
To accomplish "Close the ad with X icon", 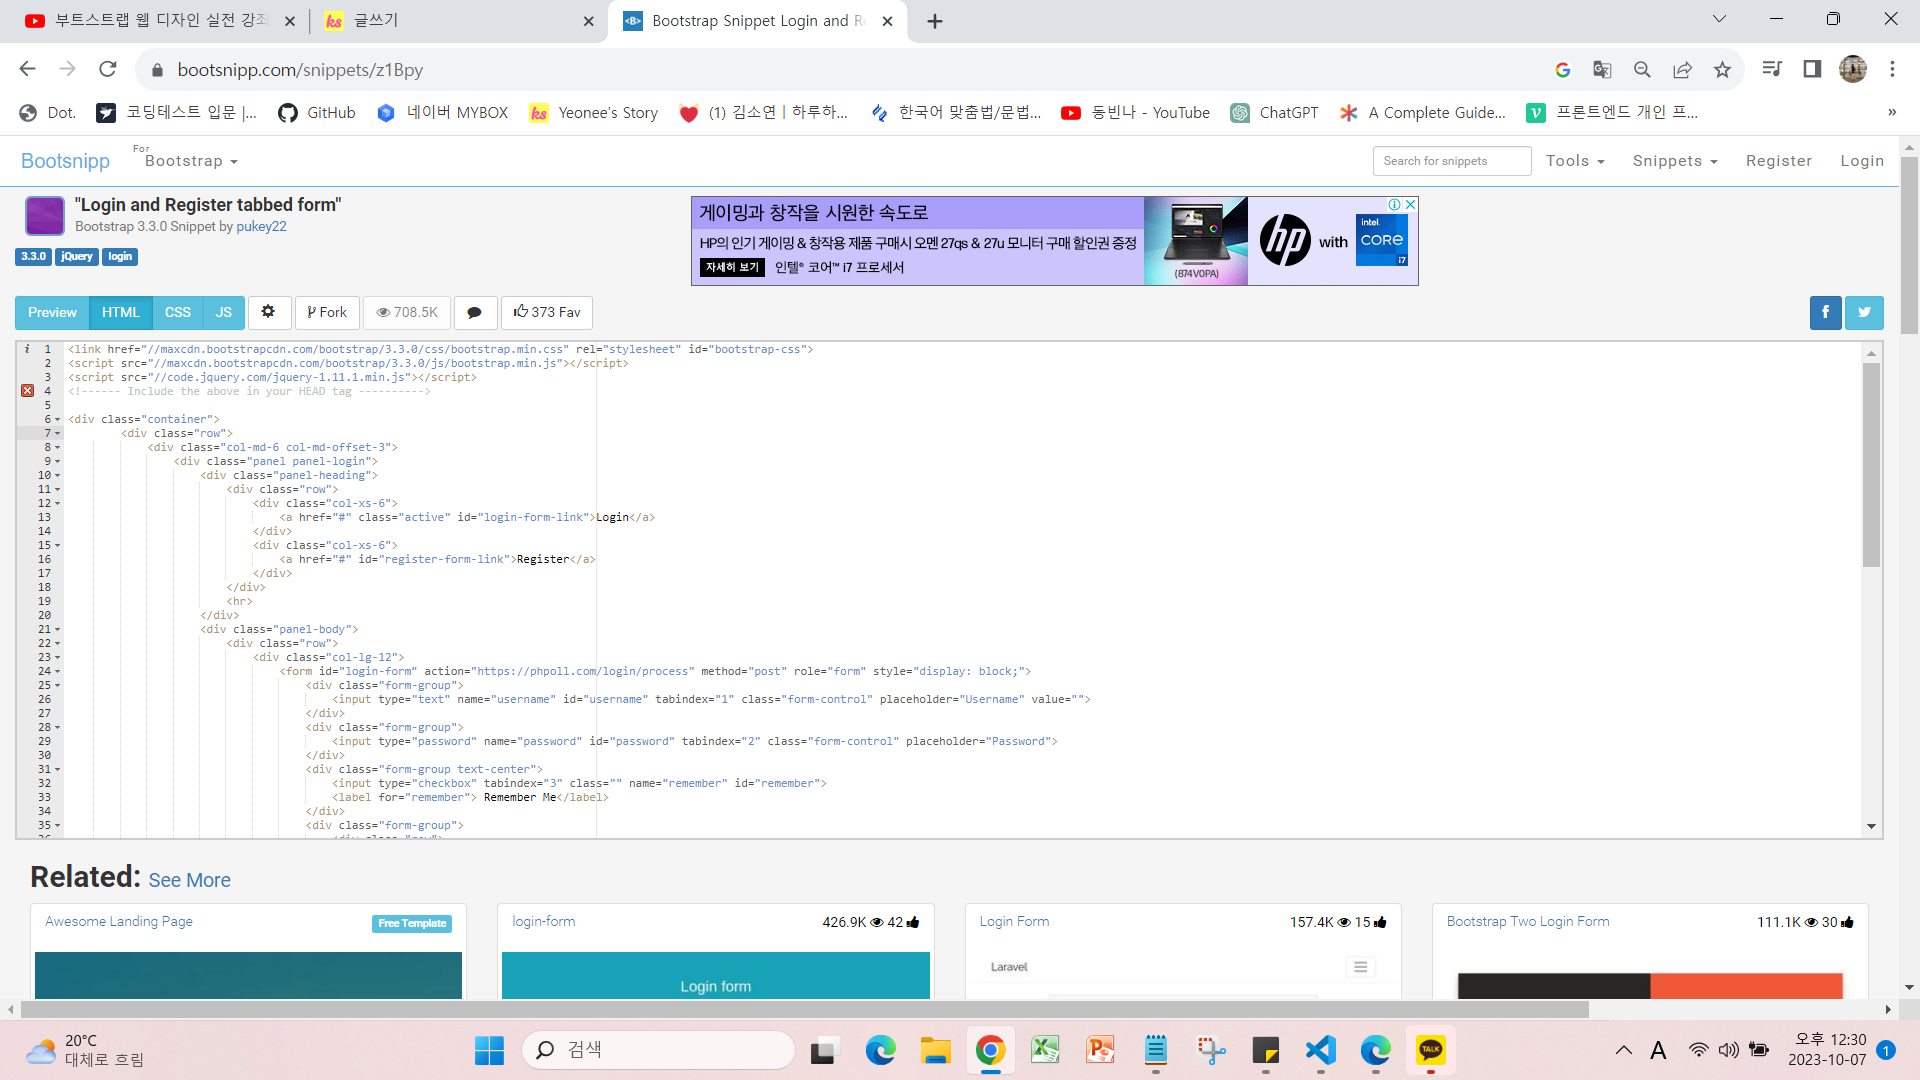I will (1410, 204).
